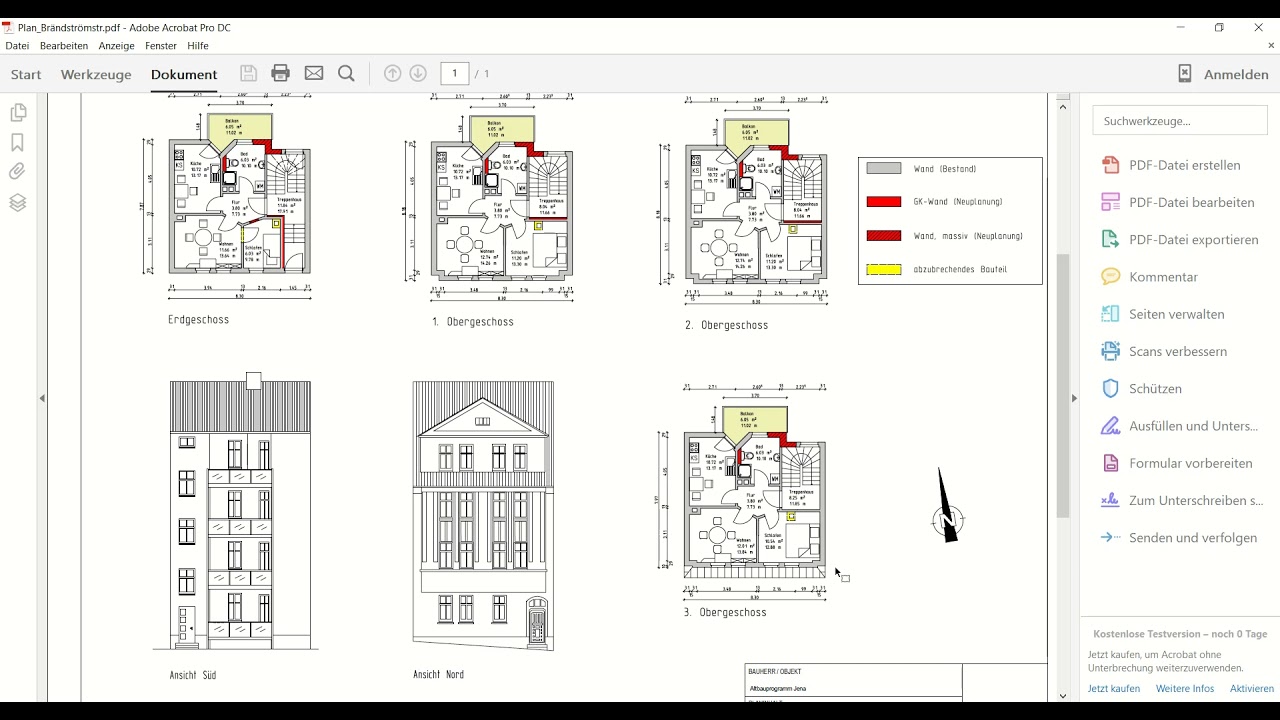Click the document vertical scrollbar thumb
The width and height of the screenshot is (1280, 720).
pyautogui.click(x=1063, y=385)
